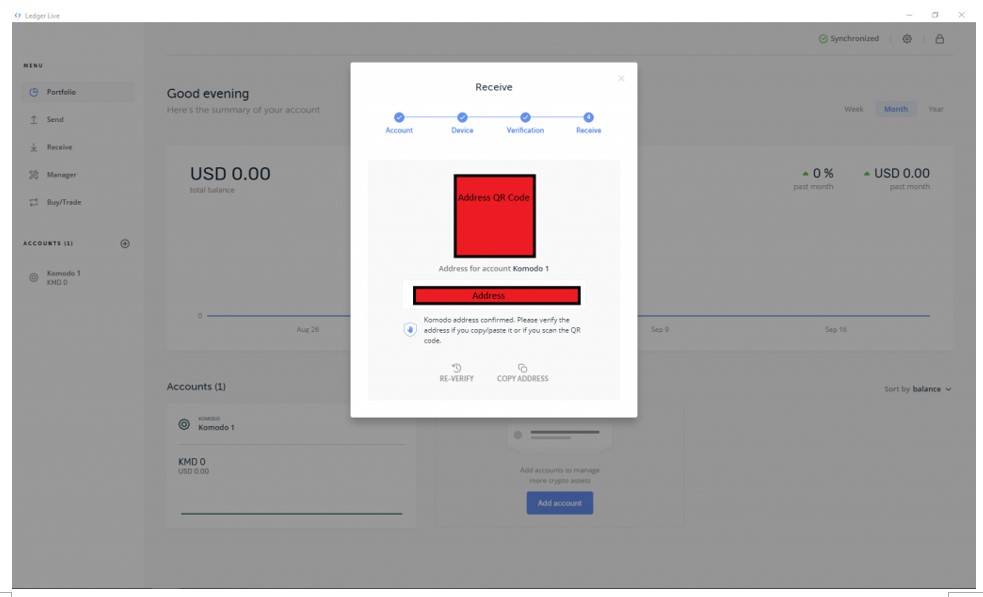Click the Add account button
This screenshot has width=983, height=597.
coord(560,503)
